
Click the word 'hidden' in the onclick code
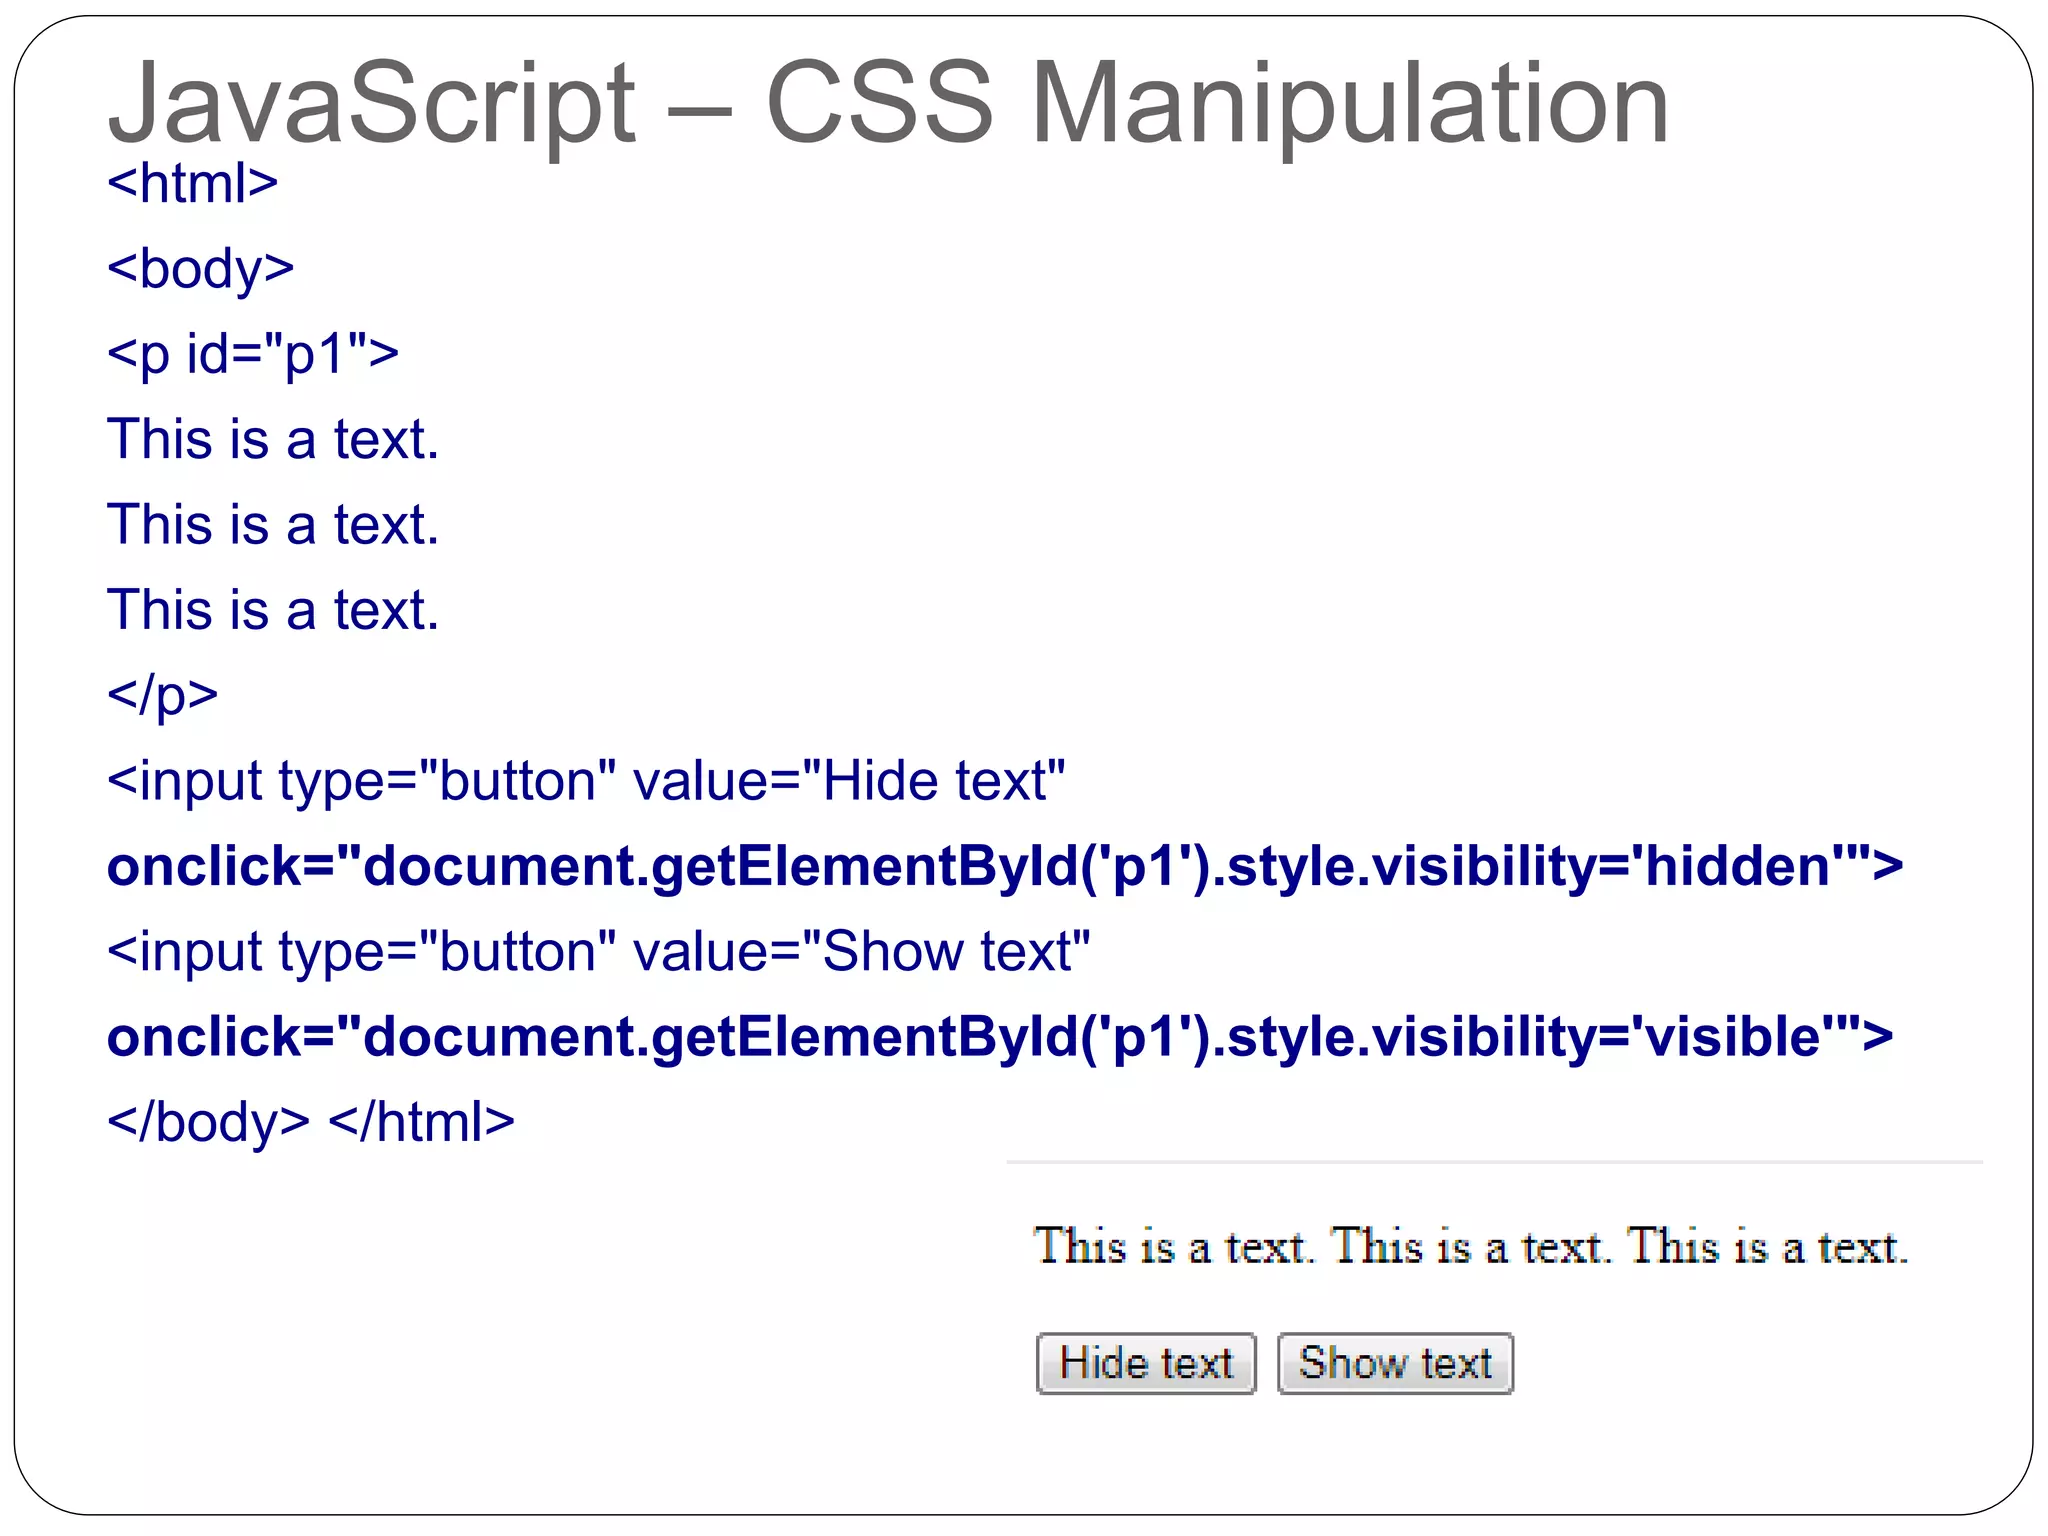click(1737, 866)
